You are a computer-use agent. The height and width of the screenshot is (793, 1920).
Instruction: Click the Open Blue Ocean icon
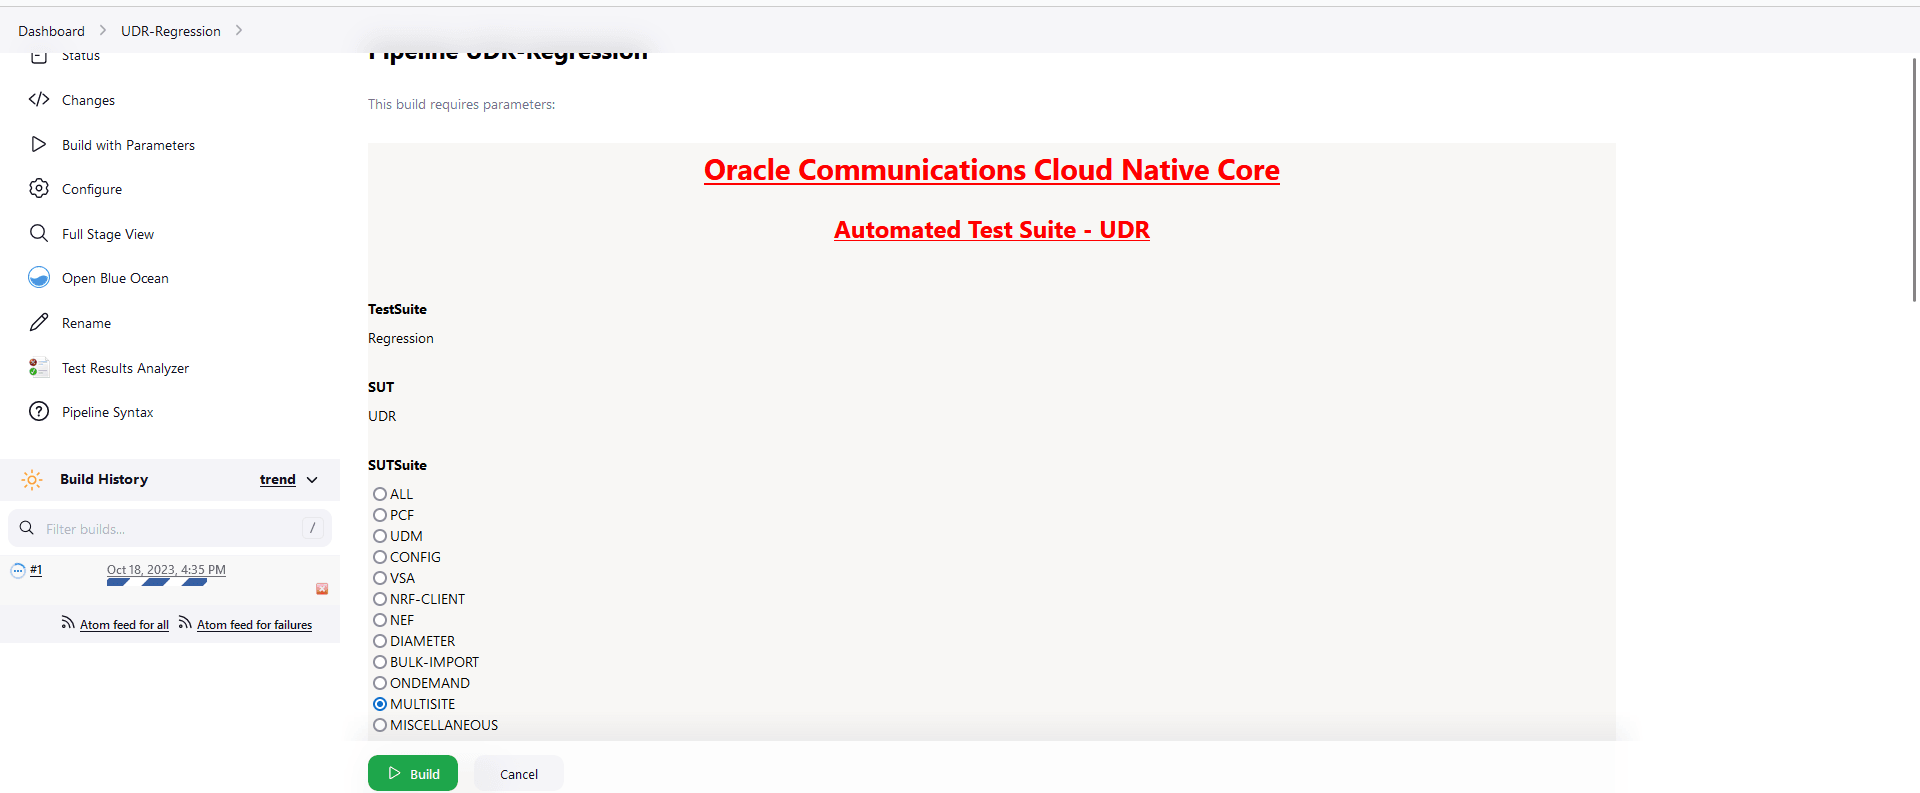click(x=39, y=277)
